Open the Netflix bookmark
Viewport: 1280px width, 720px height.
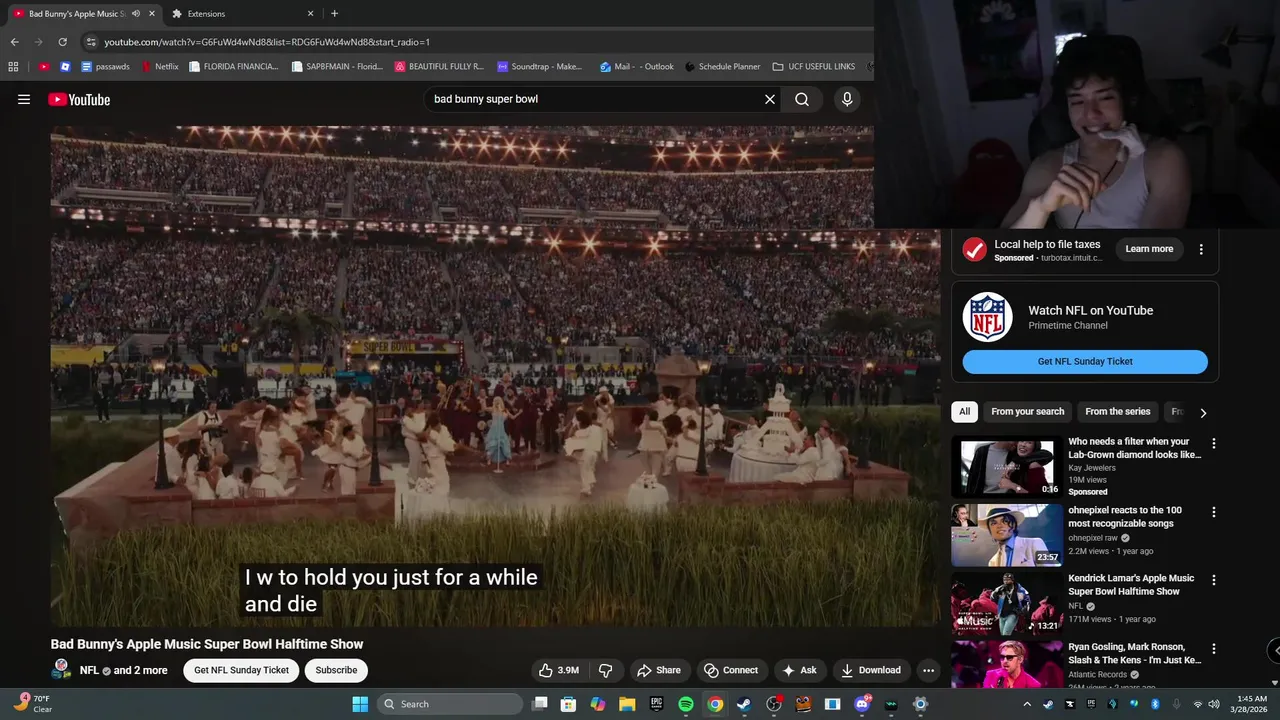tap(160, 67)
